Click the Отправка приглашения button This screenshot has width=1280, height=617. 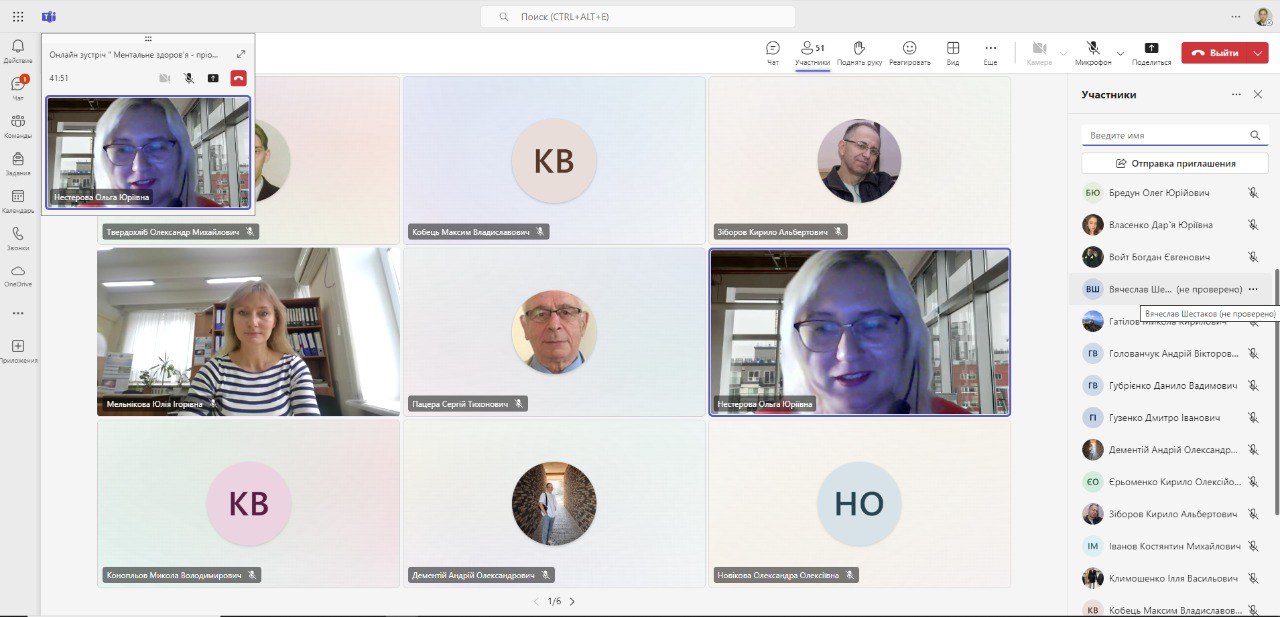(x=1175, y=163)
